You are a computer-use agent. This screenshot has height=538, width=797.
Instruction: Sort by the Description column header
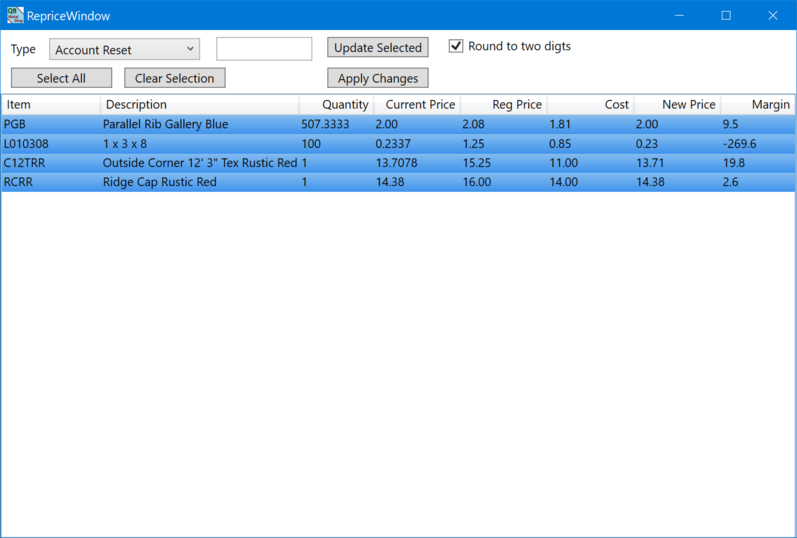click(198, 104)
